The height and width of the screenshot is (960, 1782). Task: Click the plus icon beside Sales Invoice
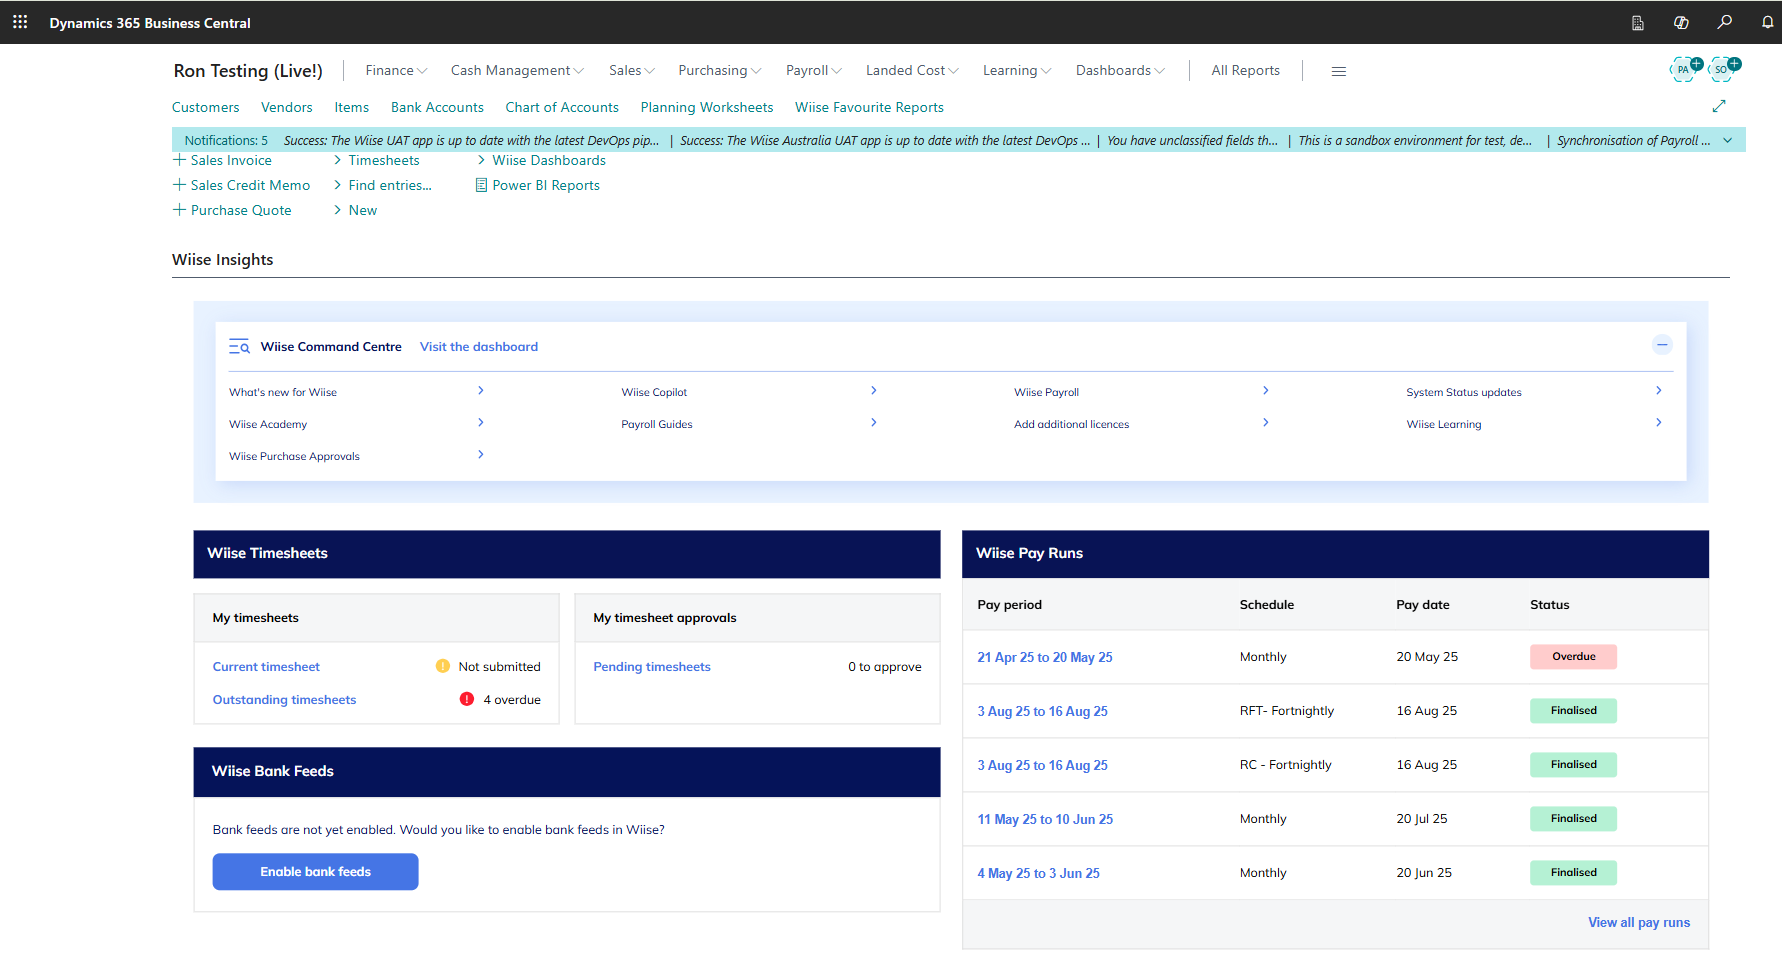coord(179,160)
